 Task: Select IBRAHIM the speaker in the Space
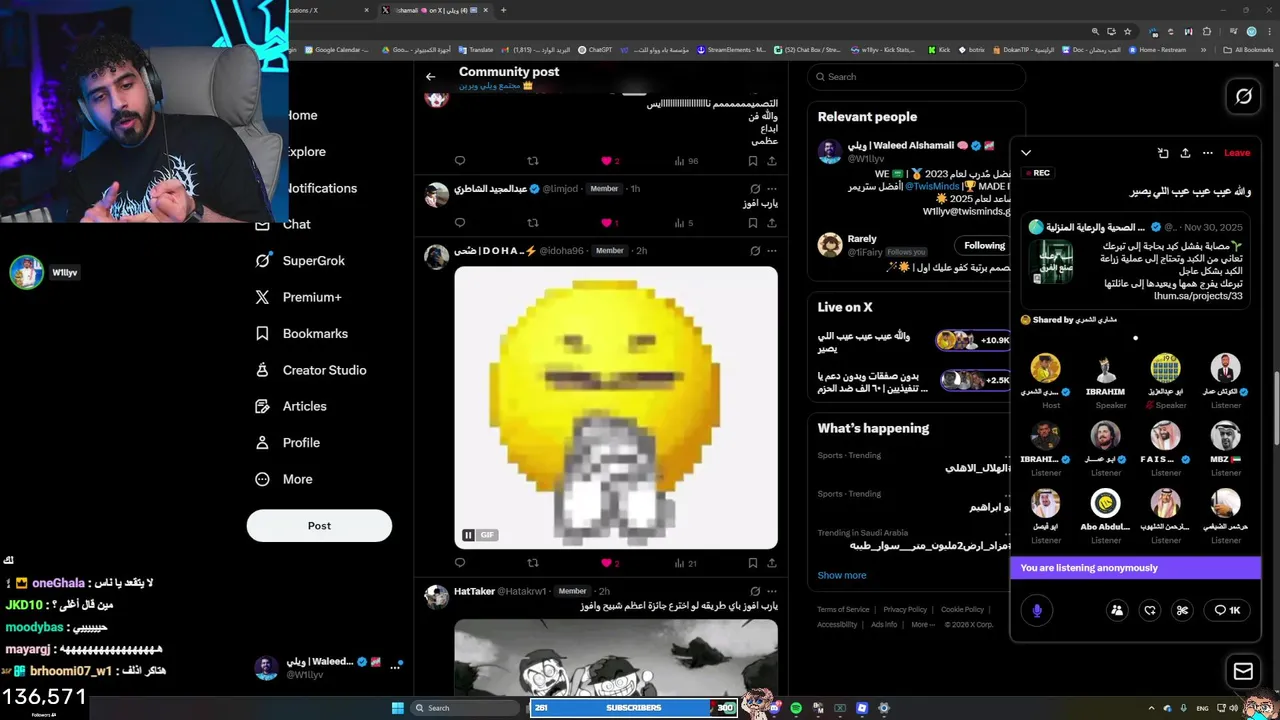tap(1106, 368)
